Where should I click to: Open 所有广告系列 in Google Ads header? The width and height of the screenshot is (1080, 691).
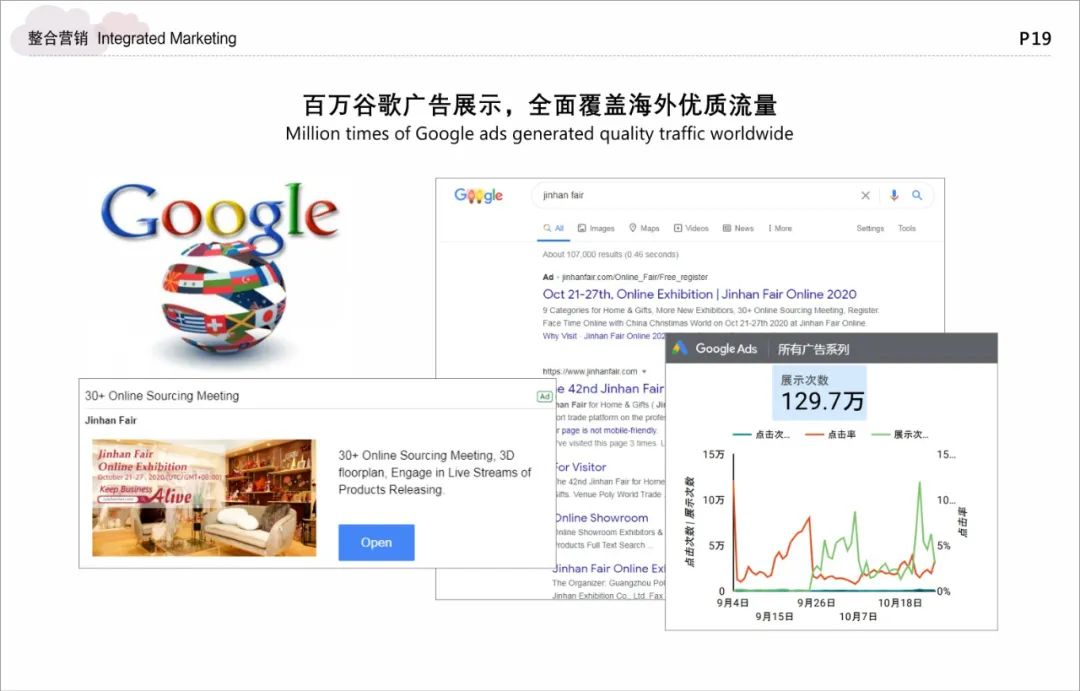(x=813, y=349)
